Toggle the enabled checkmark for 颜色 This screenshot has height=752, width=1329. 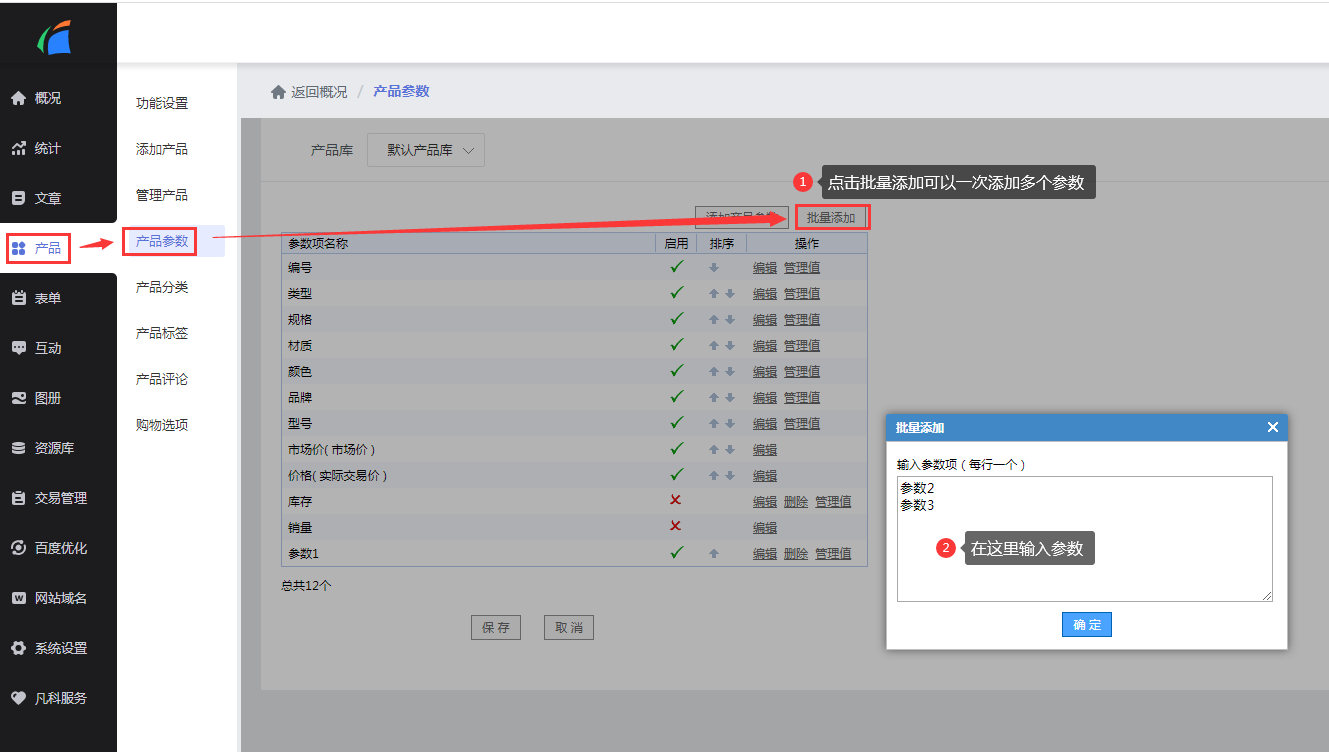pos(677,371)
